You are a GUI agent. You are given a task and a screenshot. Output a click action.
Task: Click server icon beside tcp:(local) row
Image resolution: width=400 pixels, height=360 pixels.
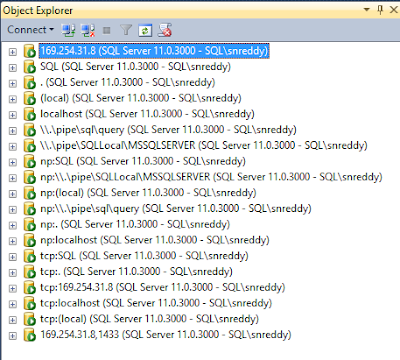pos(29,319)
